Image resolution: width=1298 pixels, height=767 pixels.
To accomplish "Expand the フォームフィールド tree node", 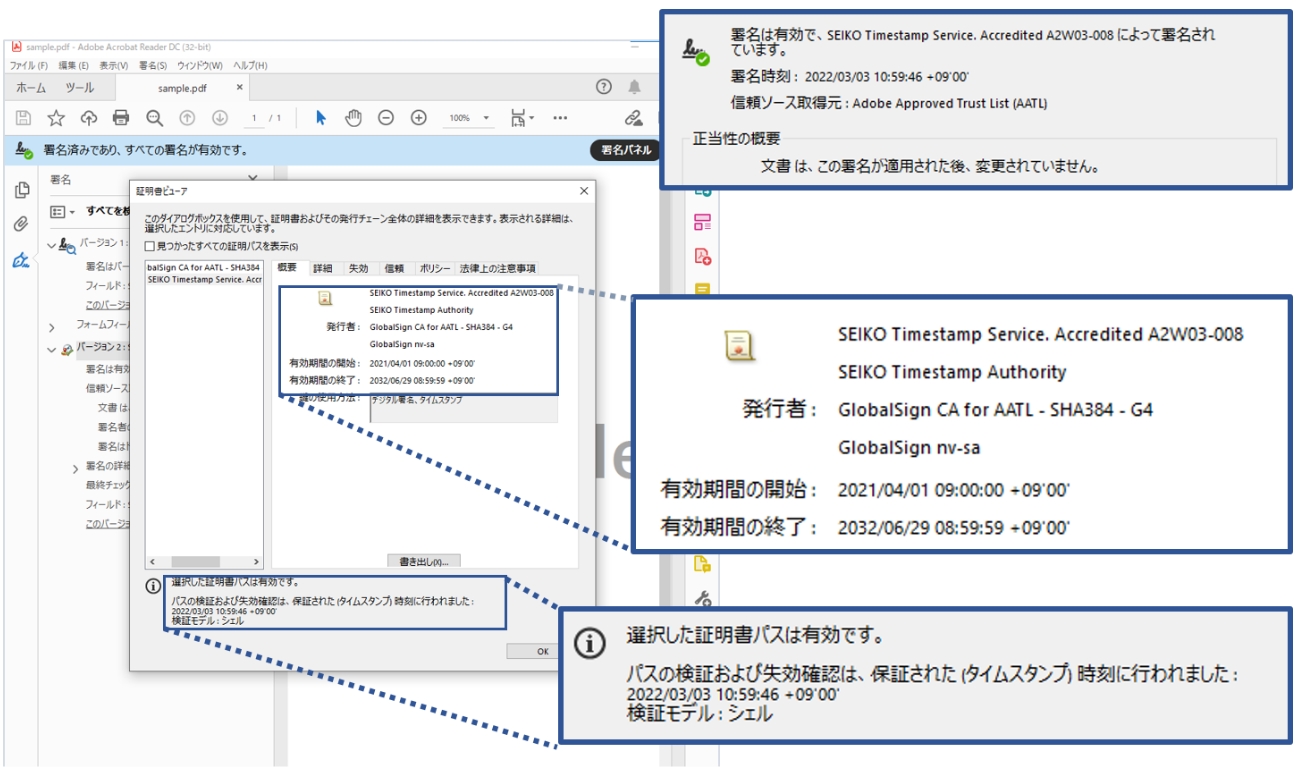I will [51, 326].
